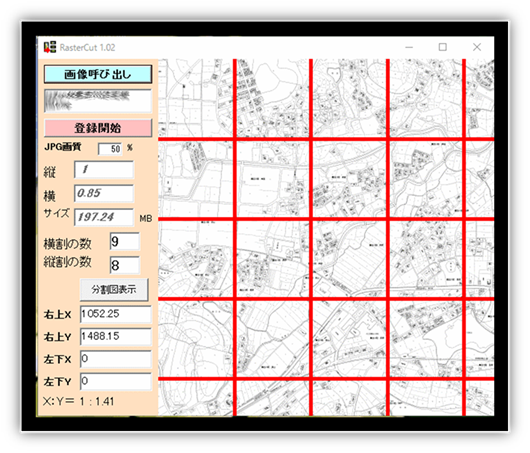Click the 右上X coordinate field

(x=116, y=314)
